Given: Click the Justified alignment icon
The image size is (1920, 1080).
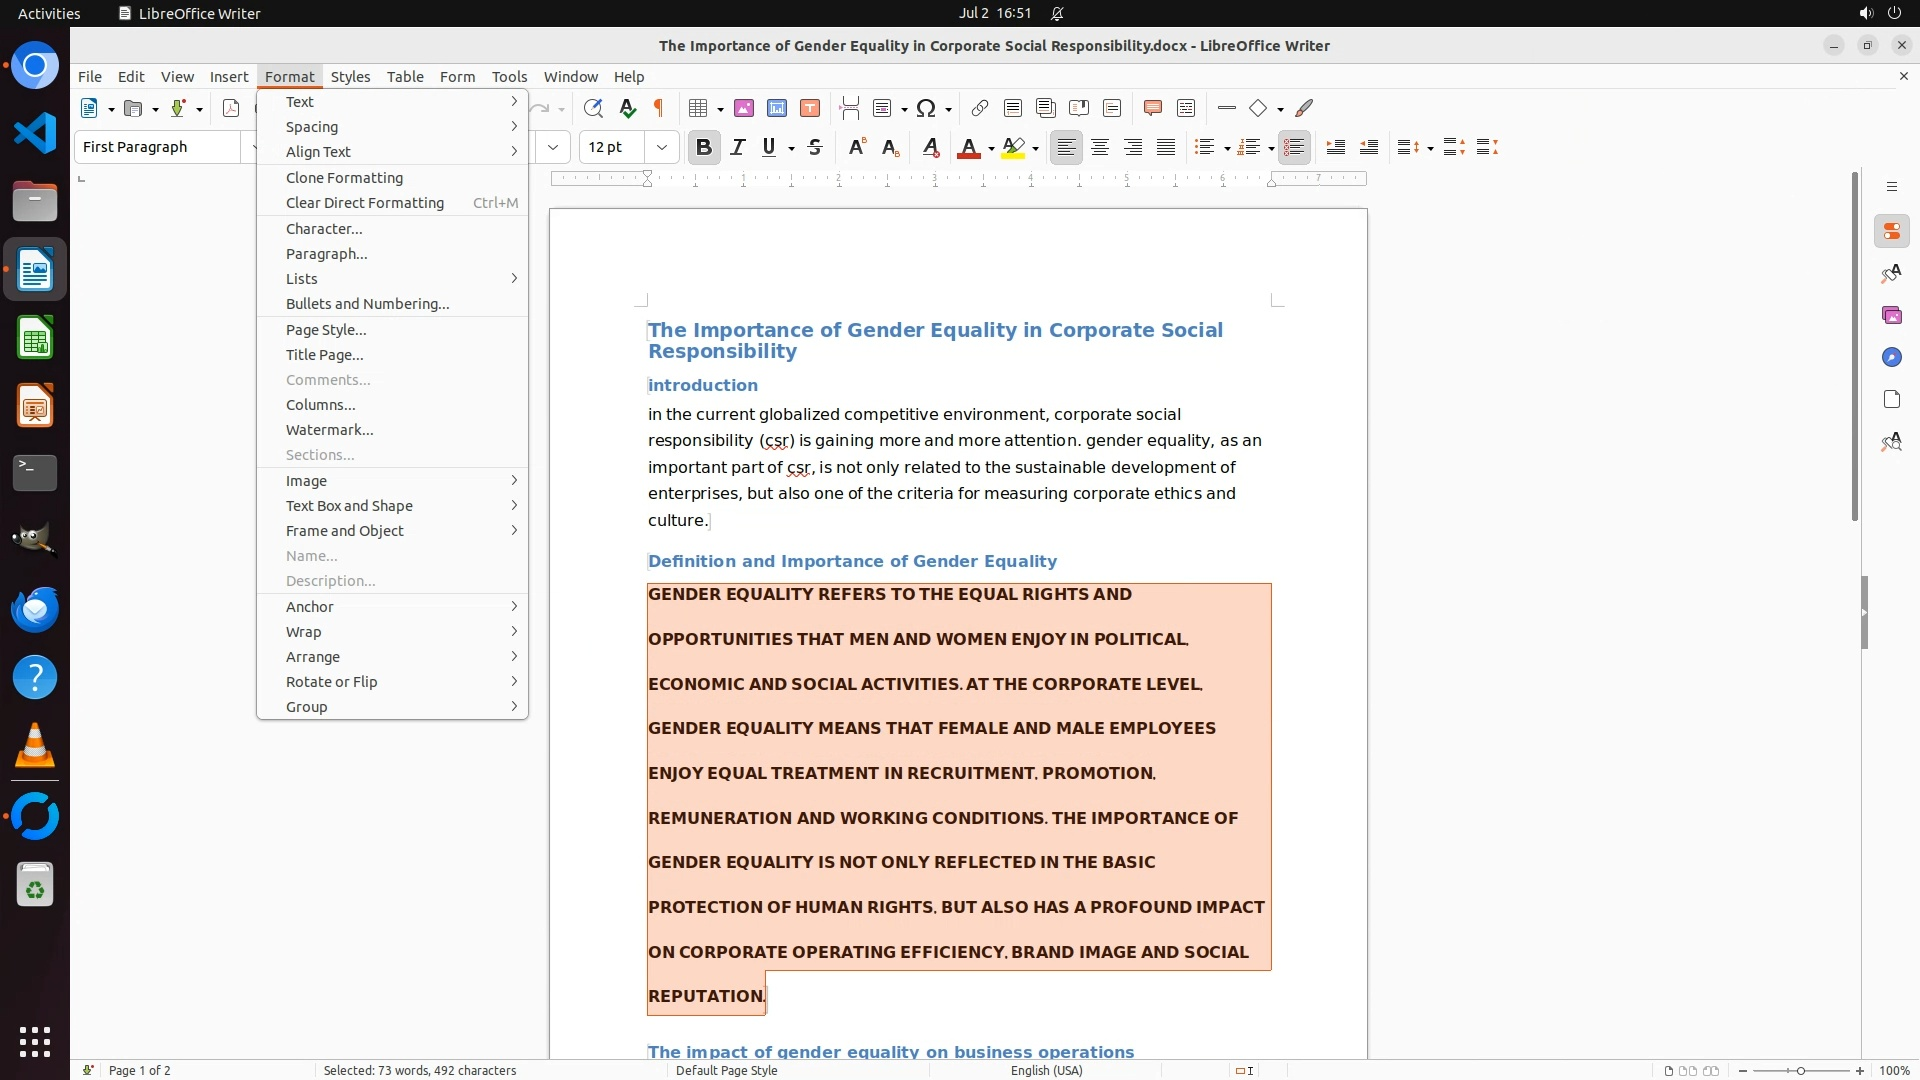Looking at the screenshot, I should [x=1166, y=147].
